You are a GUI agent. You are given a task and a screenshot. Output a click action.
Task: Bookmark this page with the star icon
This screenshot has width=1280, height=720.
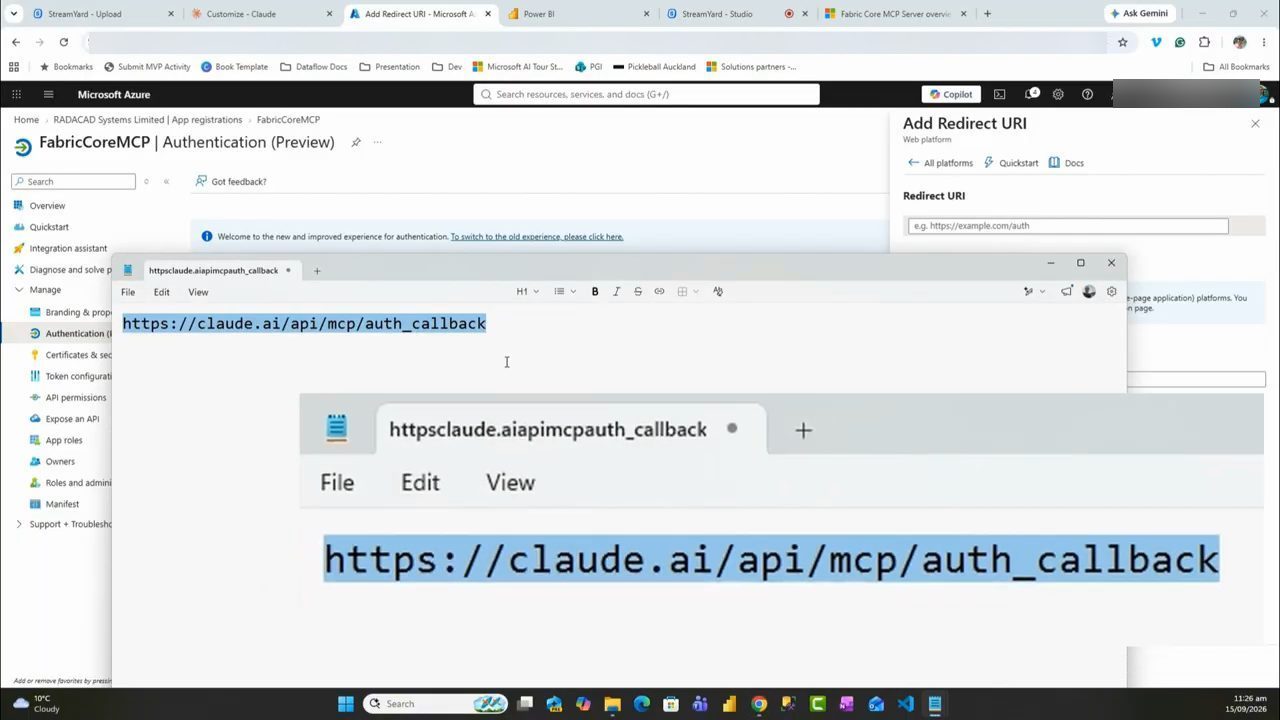click(x=1123, y=42)
